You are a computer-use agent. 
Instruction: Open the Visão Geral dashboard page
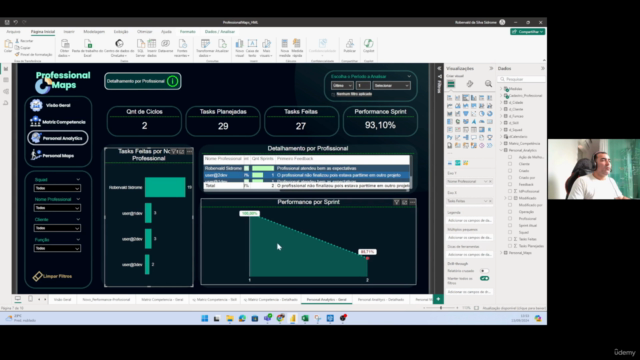coord(57,105)
